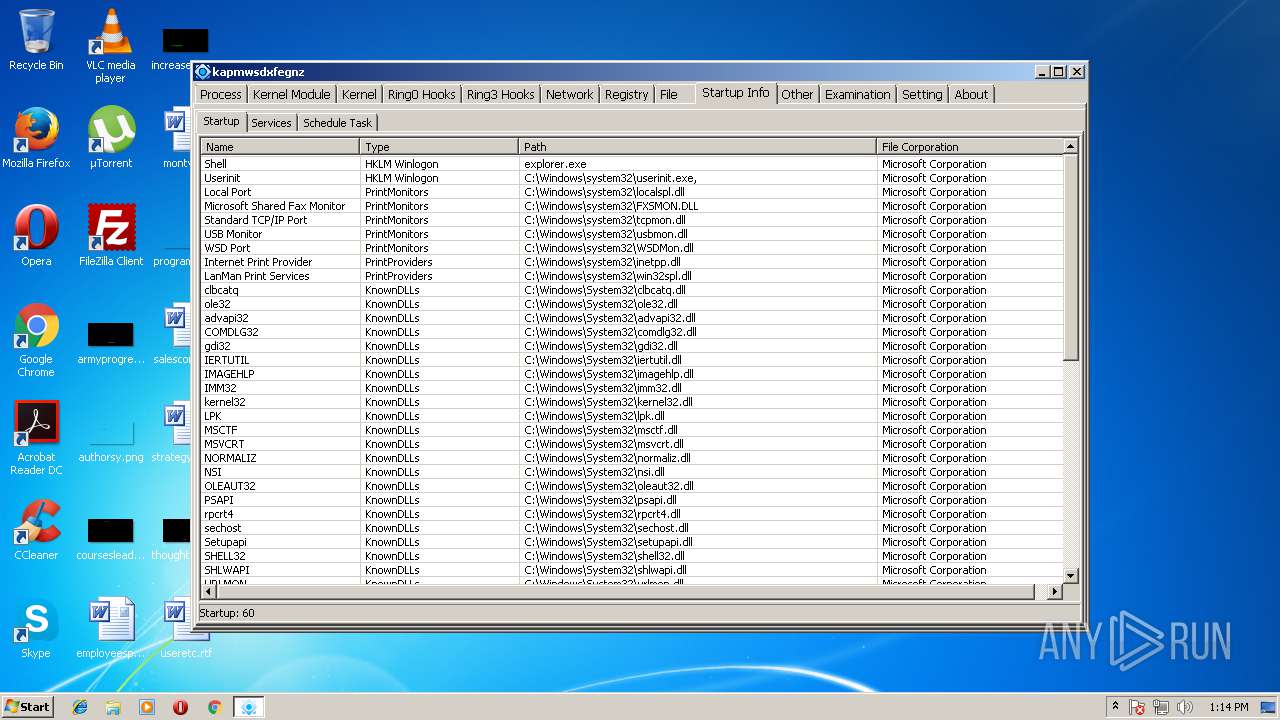Screen dimensions: 1280x720
Task: Click horizontal scrollbar right arrow
Action: pyautogui.click(x=1054, y=592)
